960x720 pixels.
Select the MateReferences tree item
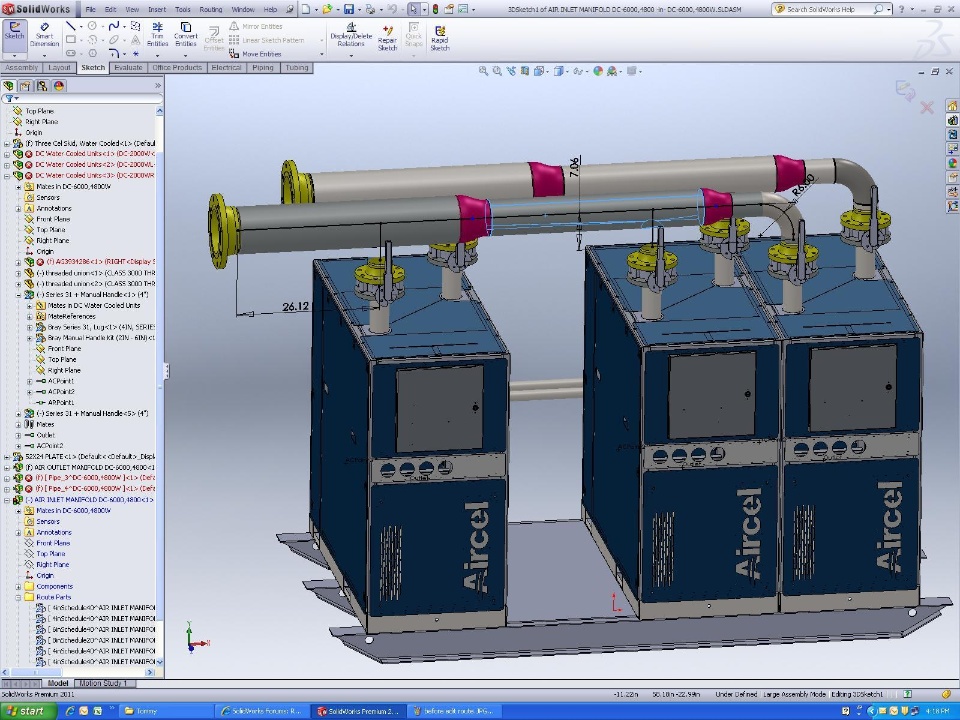[72, 317]
